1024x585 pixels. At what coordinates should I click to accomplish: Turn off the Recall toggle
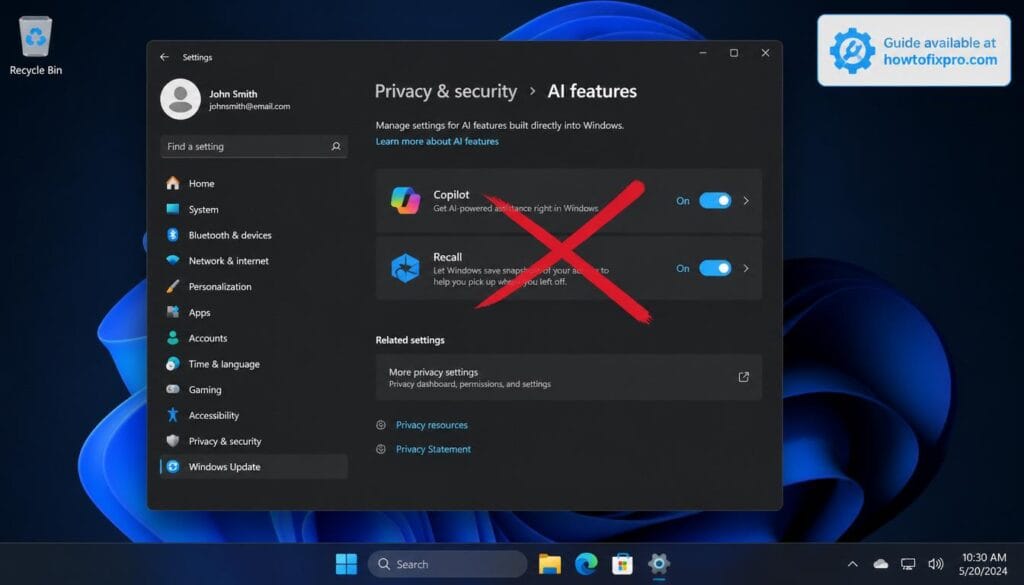coord(715,268)
